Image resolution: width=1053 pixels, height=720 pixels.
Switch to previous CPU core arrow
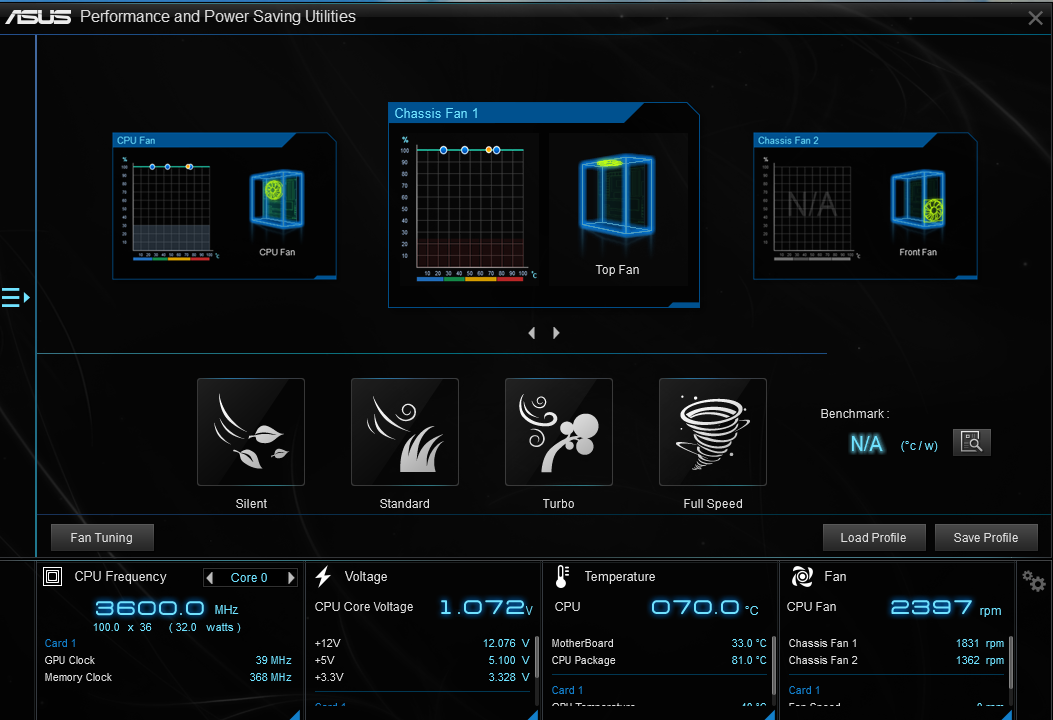[x=210, y=578]
